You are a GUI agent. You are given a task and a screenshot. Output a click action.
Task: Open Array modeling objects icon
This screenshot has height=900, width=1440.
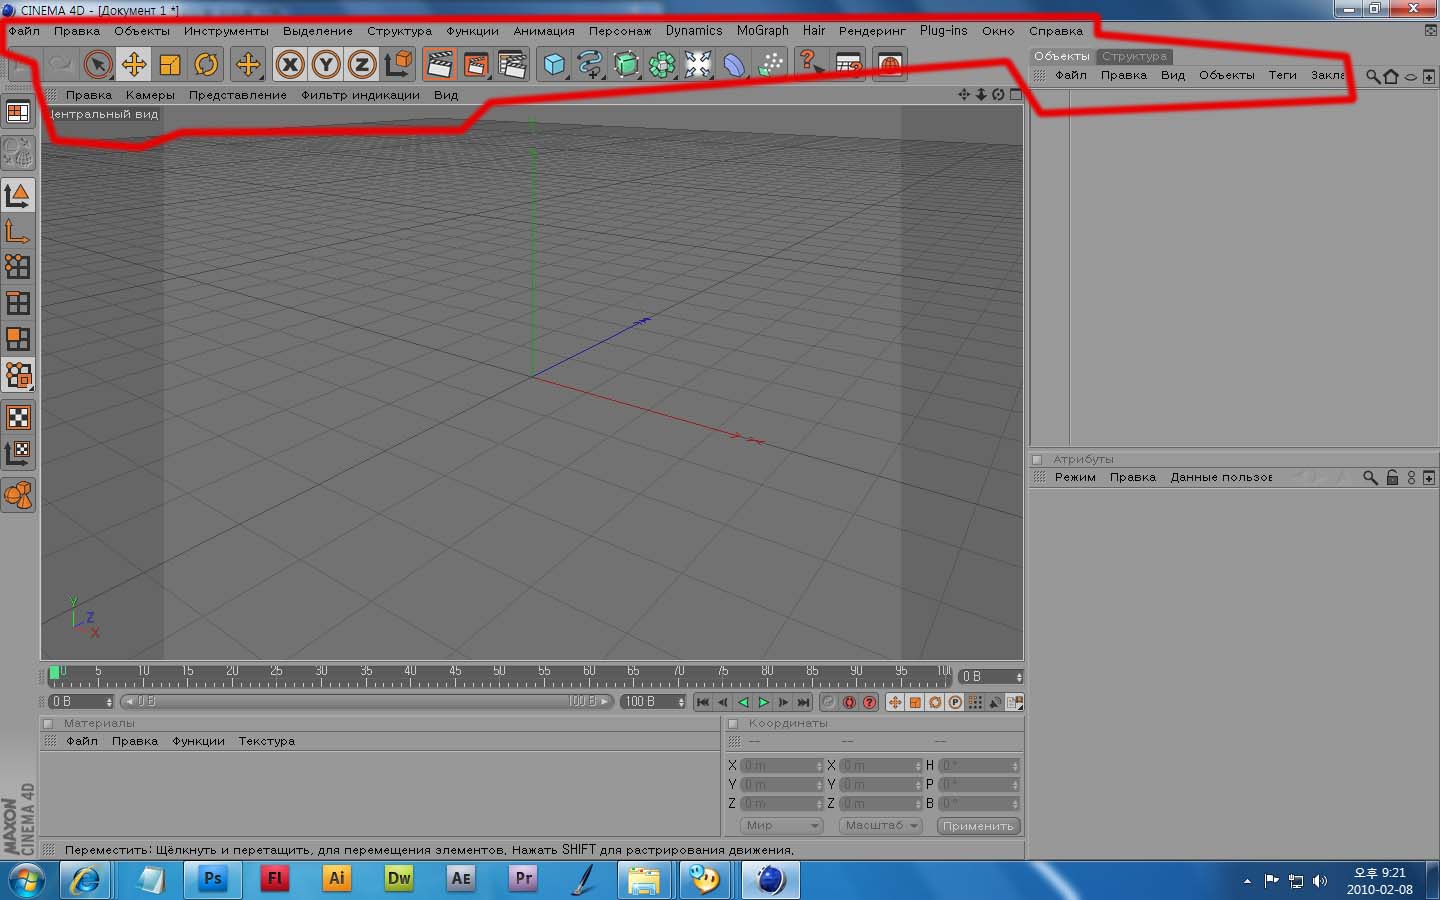[x=662, y=65]
